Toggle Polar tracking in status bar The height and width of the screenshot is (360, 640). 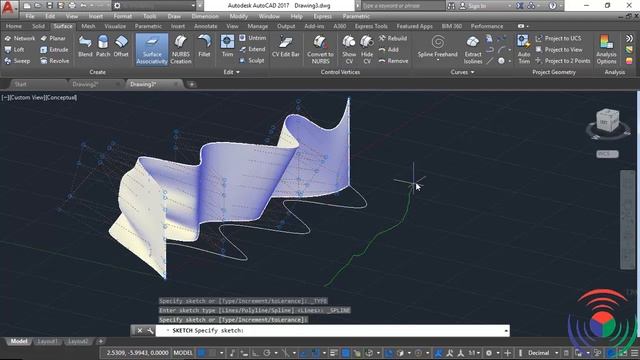[267, 353]
